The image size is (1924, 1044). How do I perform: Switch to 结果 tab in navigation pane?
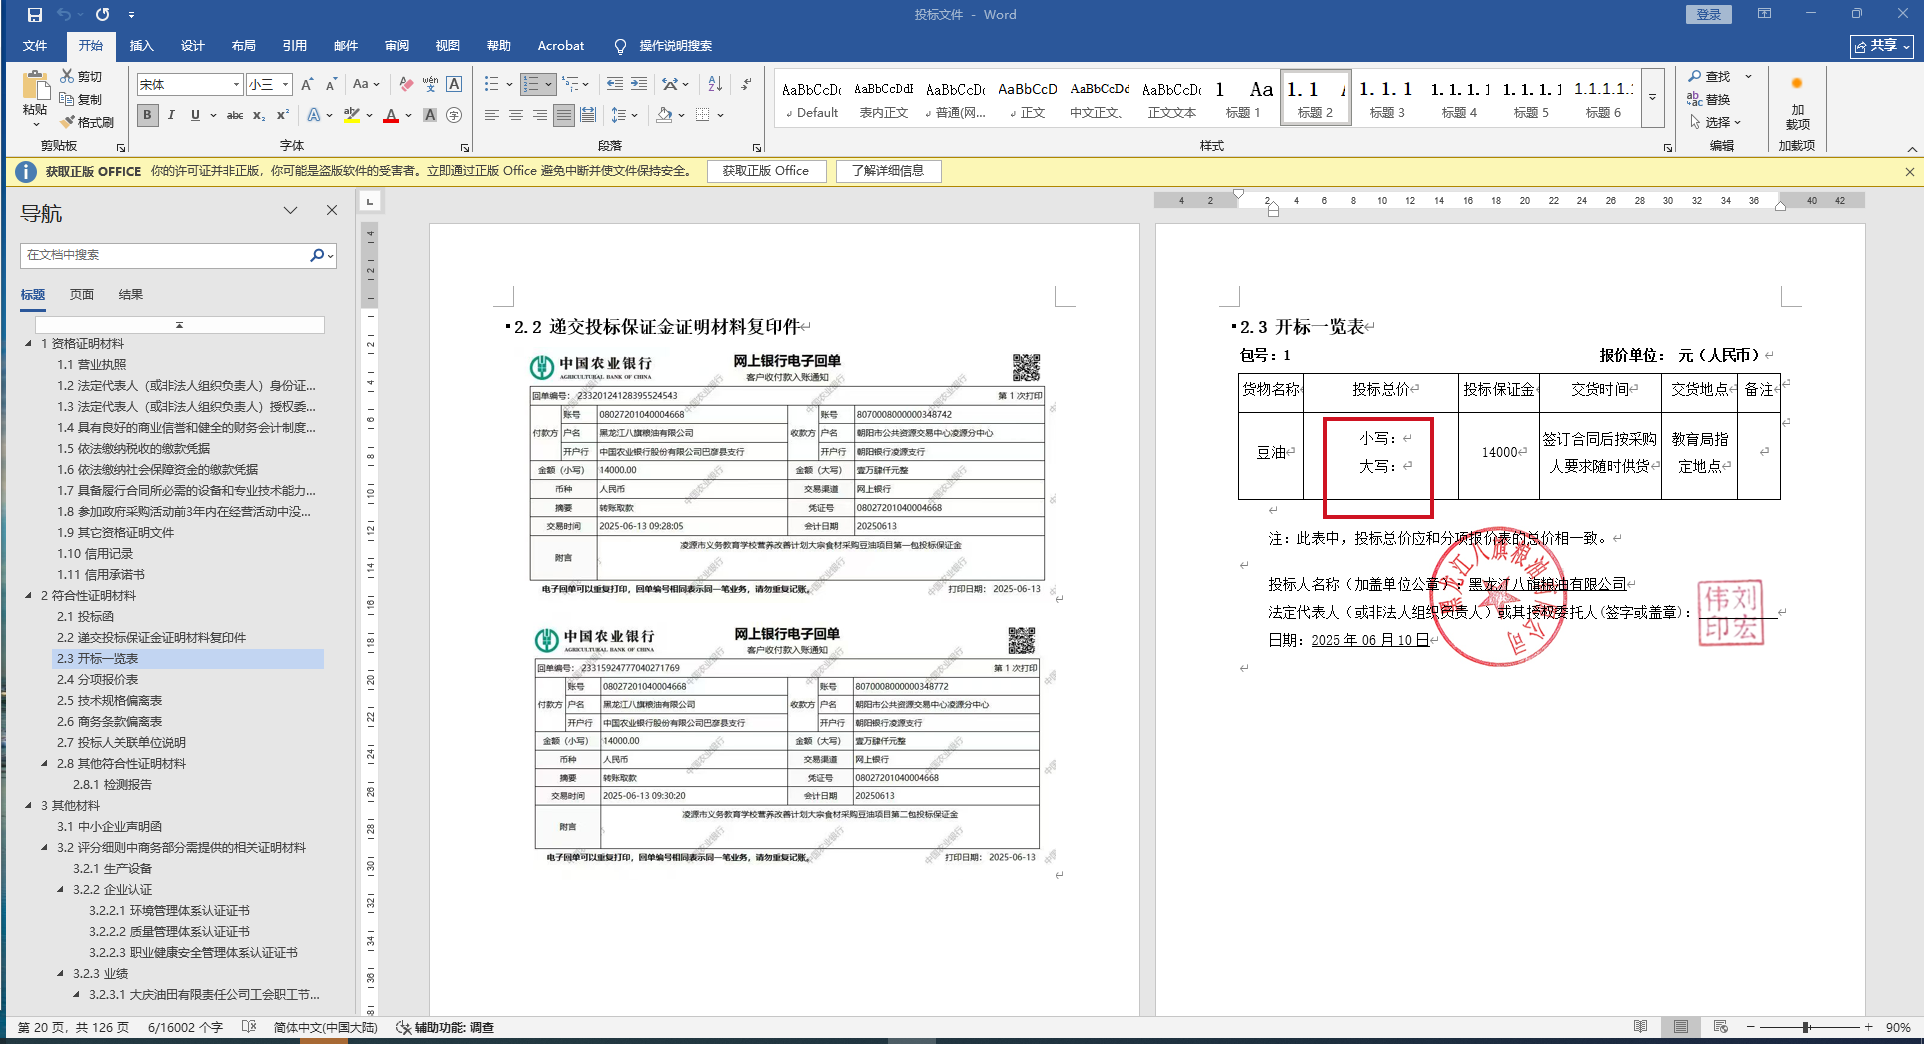pyautogui.click(x=131, y=294)
